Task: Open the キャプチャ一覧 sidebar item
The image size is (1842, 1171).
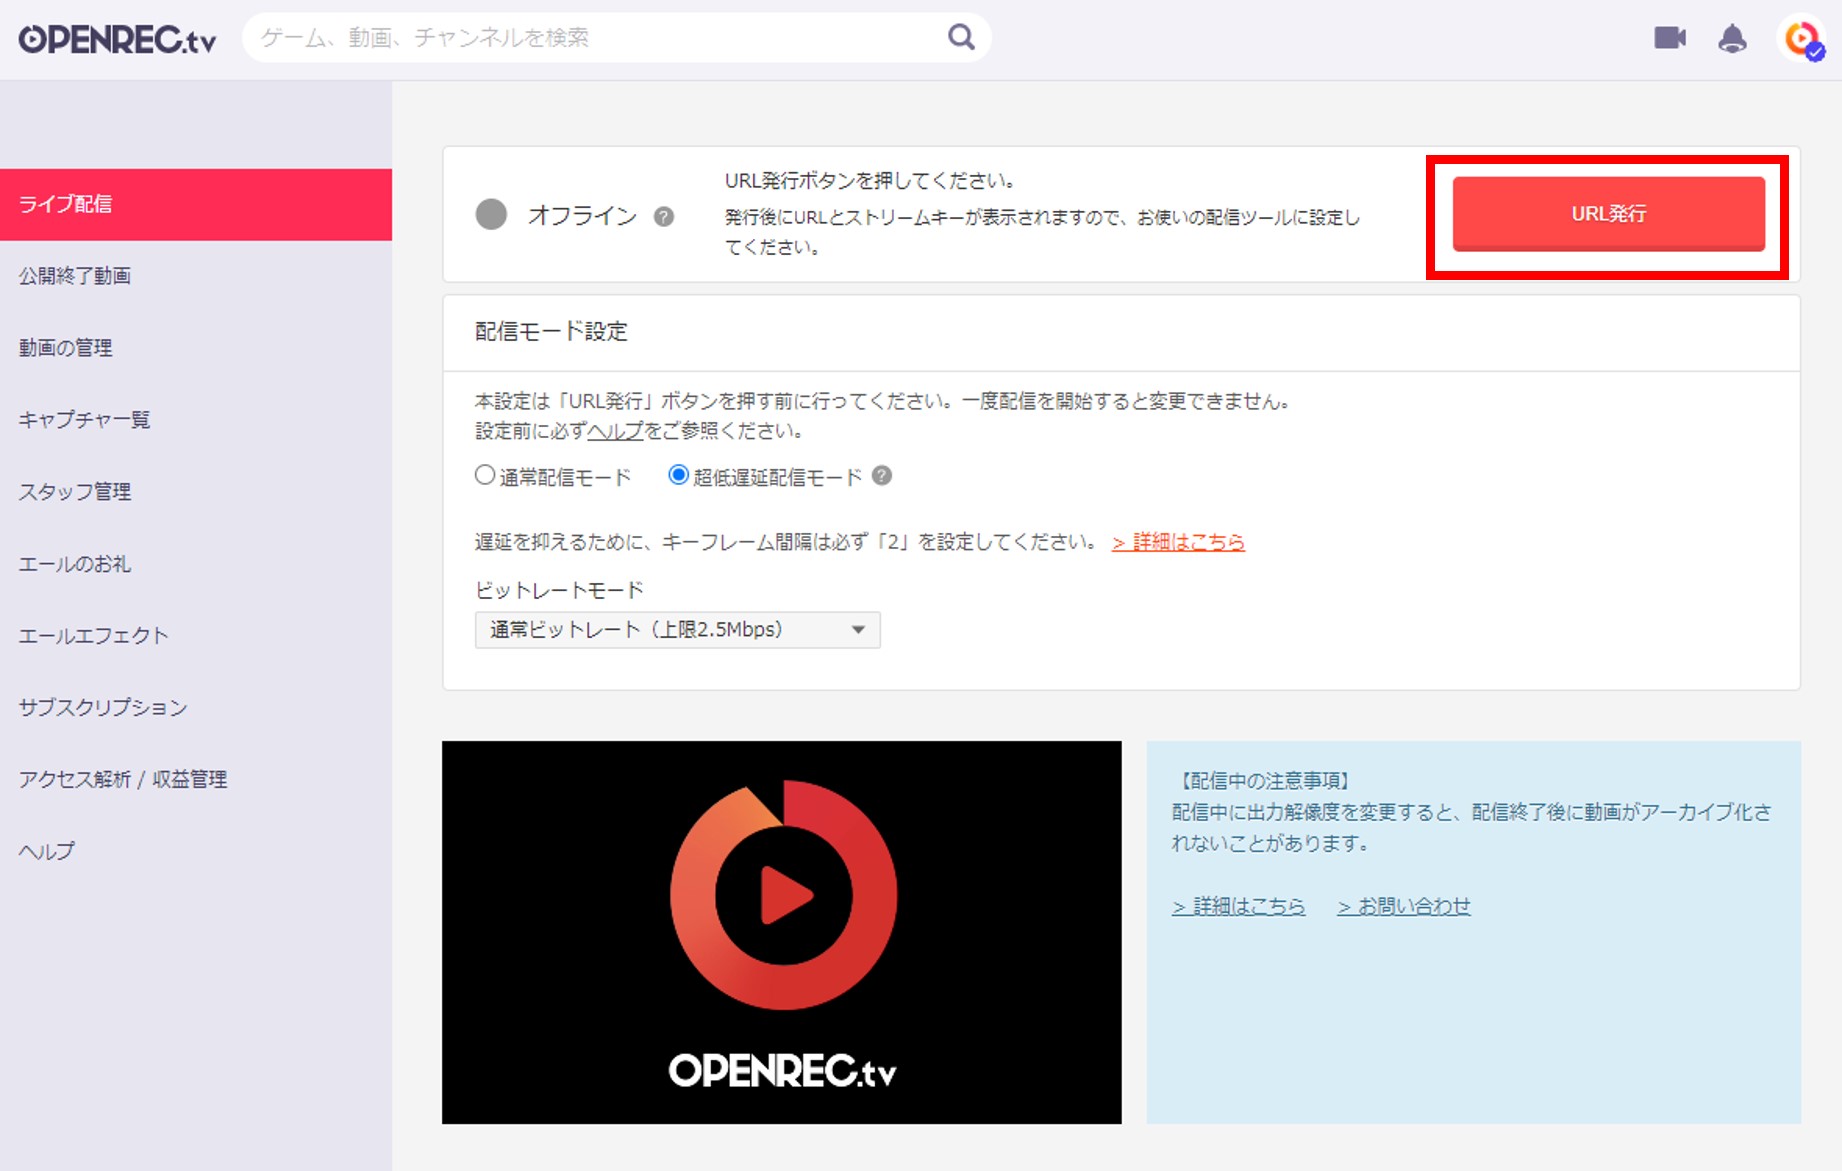Action: coord(84,420)
